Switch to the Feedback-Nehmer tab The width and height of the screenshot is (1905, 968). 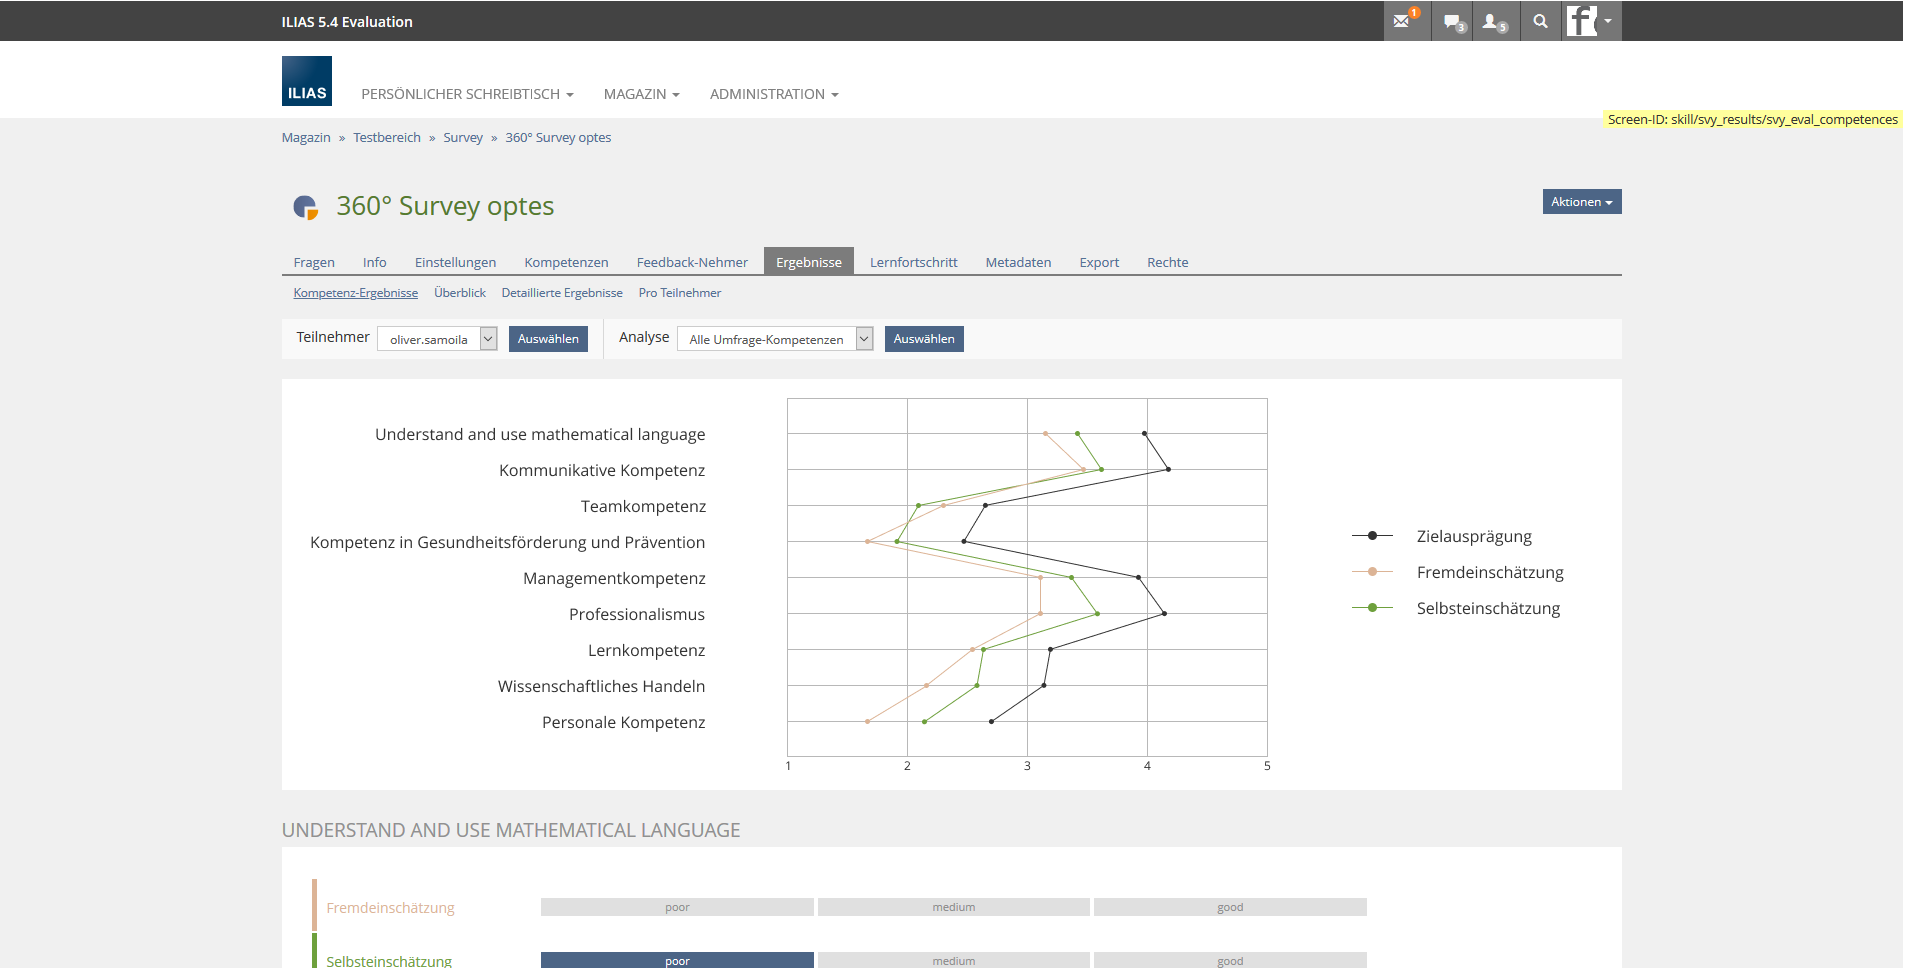692,262
